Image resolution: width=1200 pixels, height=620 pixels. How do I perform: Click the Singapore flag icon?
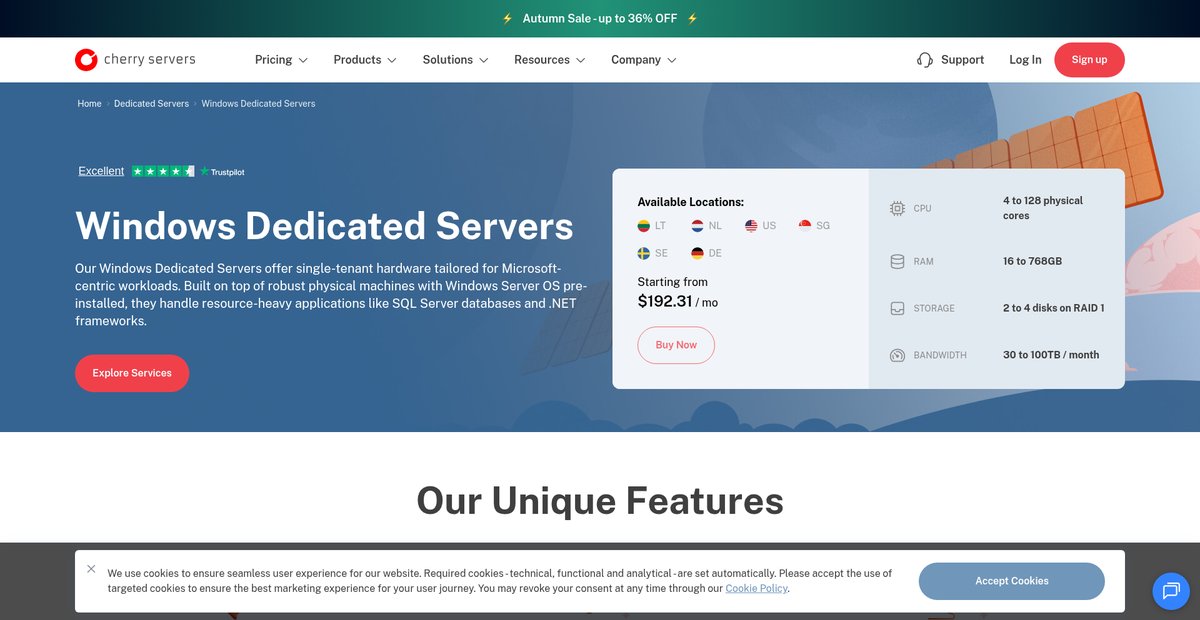pyautogui.click(x=805, y=226)
